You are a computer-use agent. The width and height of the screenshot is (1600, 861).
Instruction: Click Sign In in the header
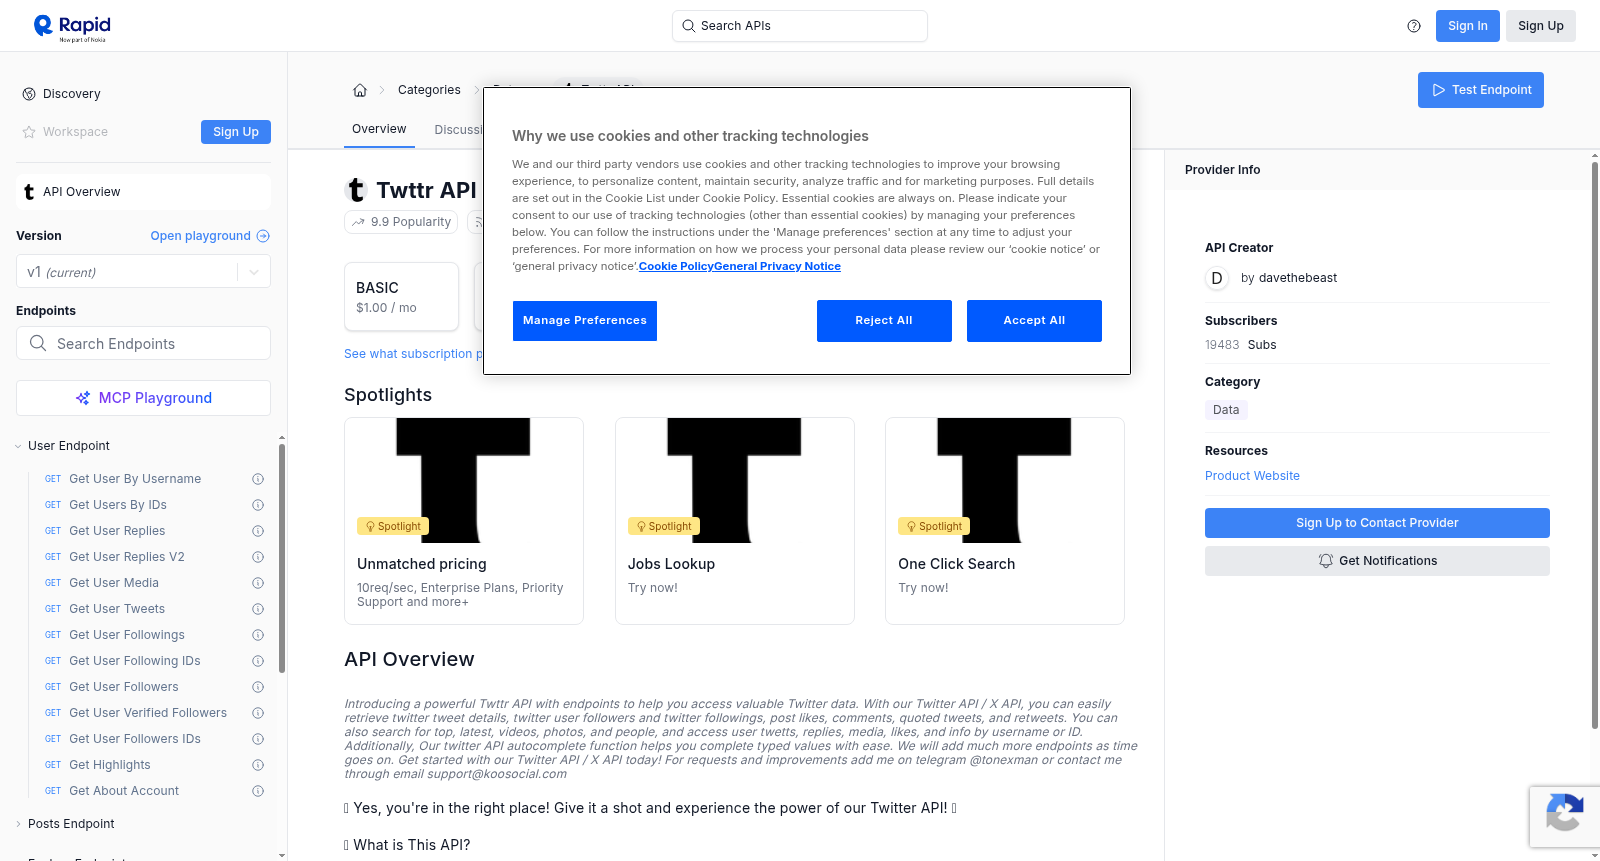(1468, 26)
